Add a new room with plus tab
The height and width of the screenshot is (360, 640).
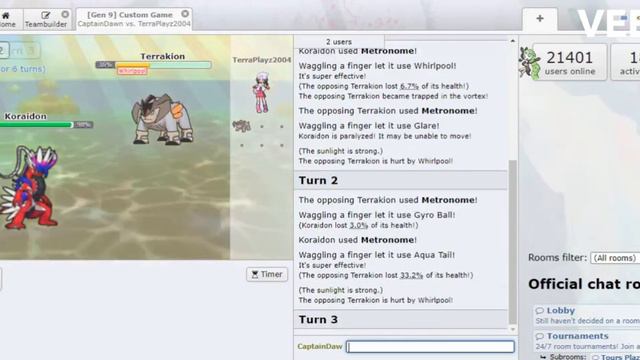pos(540,18)
